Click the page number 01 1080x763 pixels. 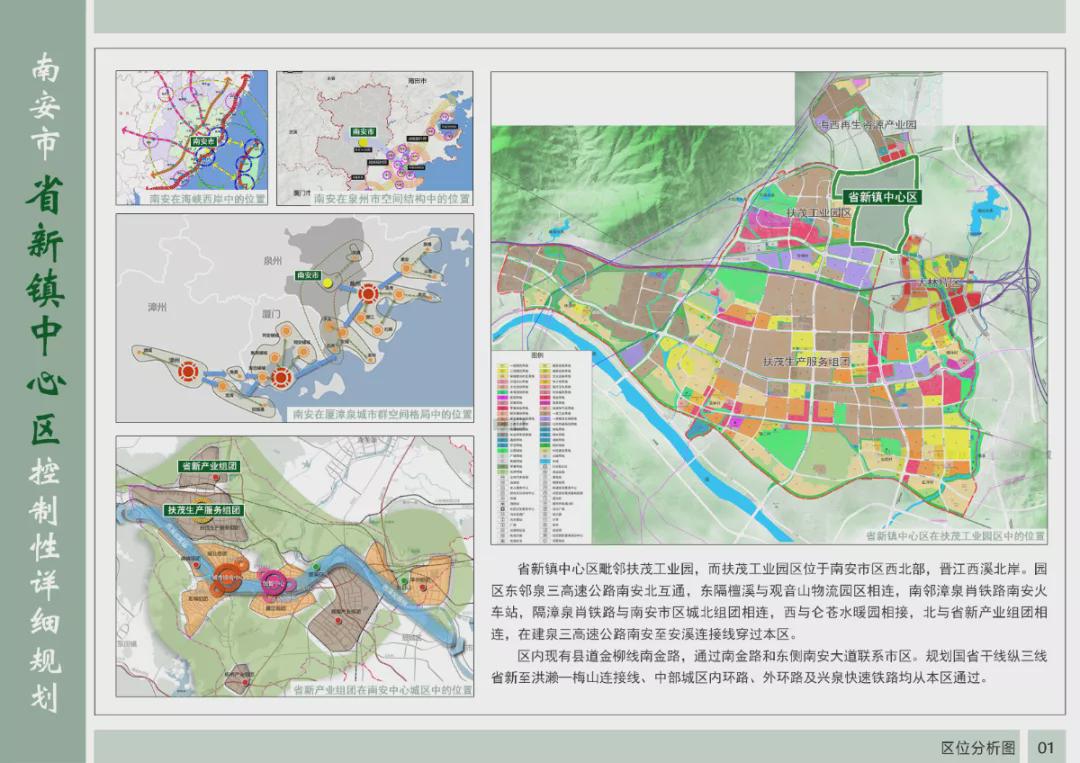(x=1046, y=746)
